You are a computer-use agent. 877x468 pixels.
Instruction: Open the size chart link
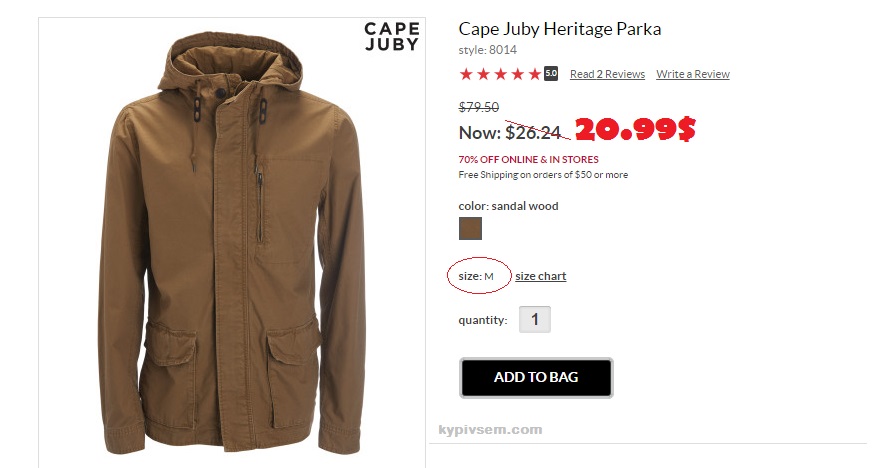[x=540, y=276]
